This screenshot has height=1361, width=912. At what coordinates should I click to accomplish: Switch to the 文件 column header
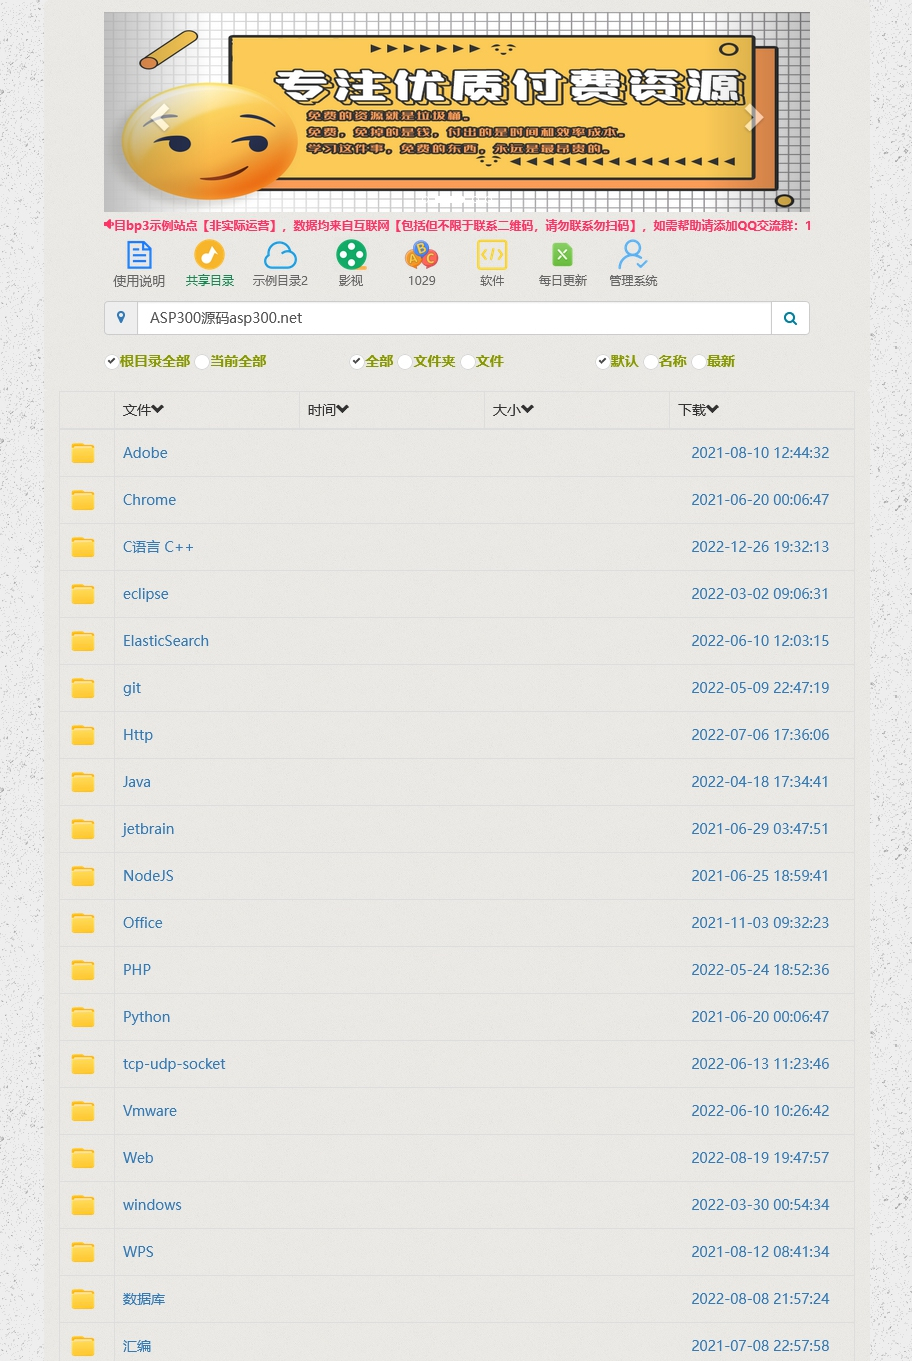(143, 409)
